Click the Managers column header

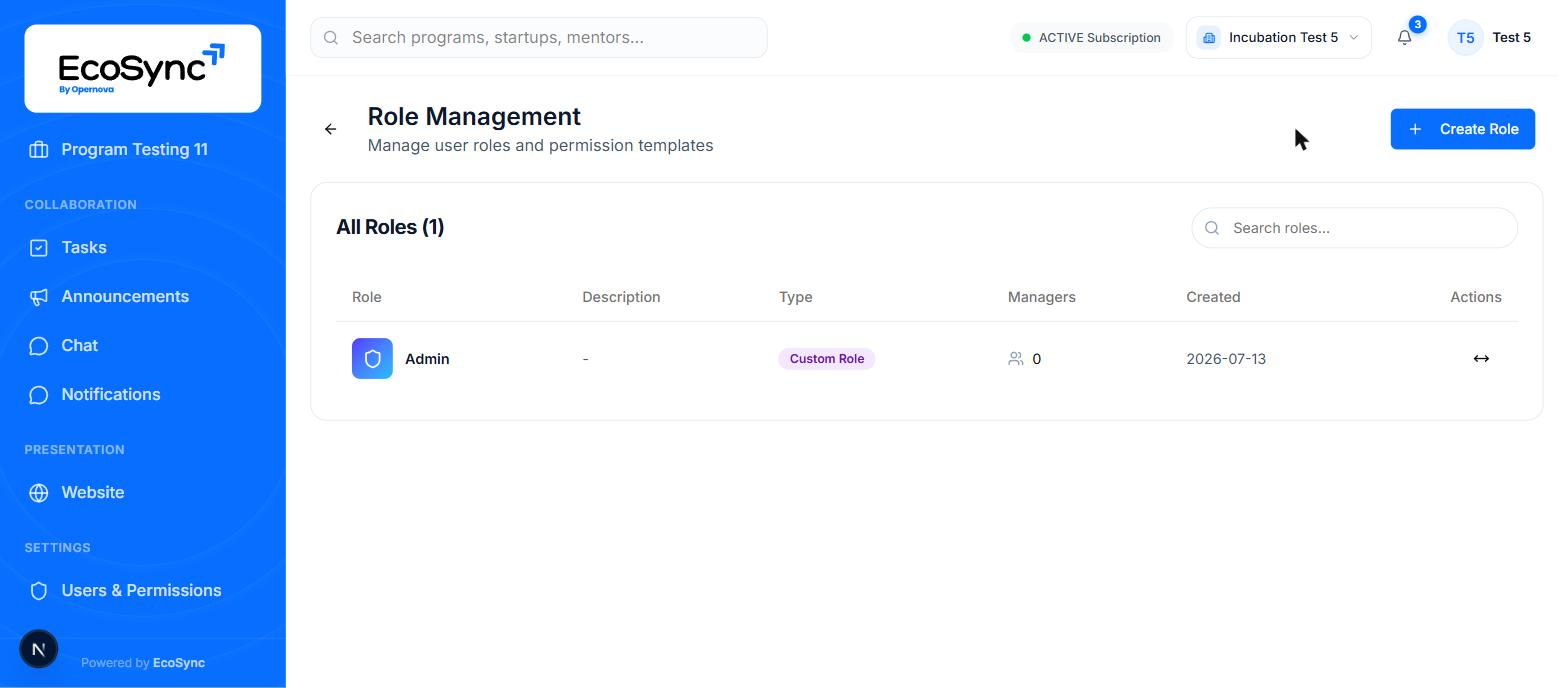(x=1042, y=297)
